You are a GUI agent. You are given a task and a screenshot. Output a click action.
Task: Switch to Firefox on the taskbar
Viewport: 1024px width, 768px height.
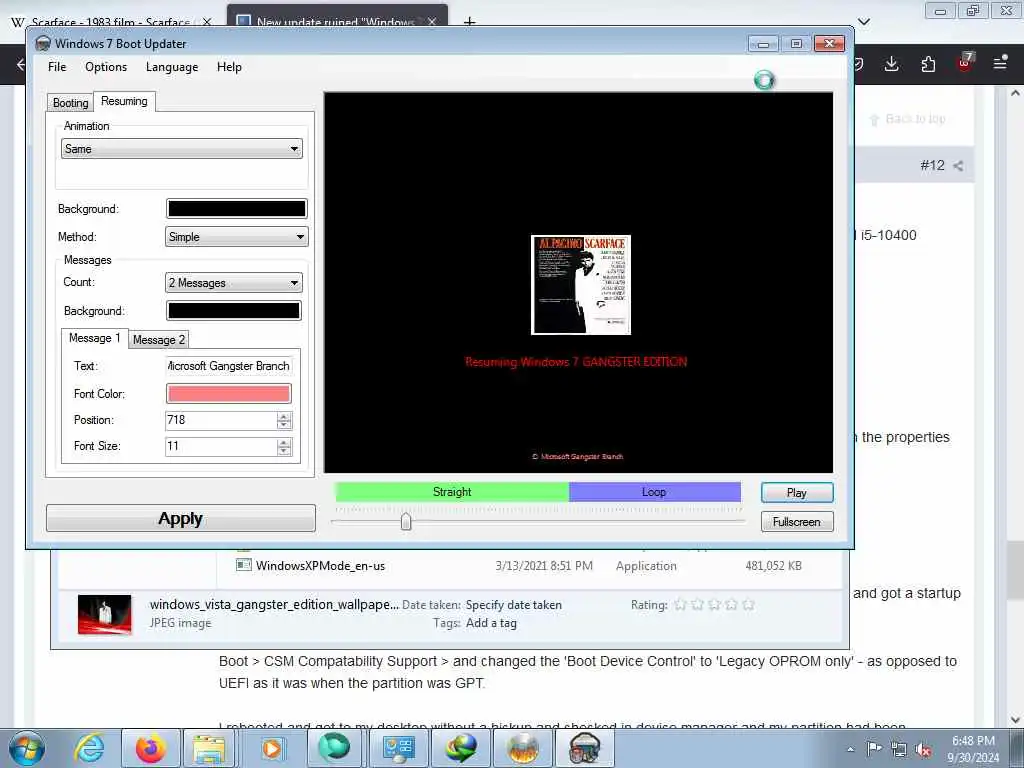tap(151, 748)
